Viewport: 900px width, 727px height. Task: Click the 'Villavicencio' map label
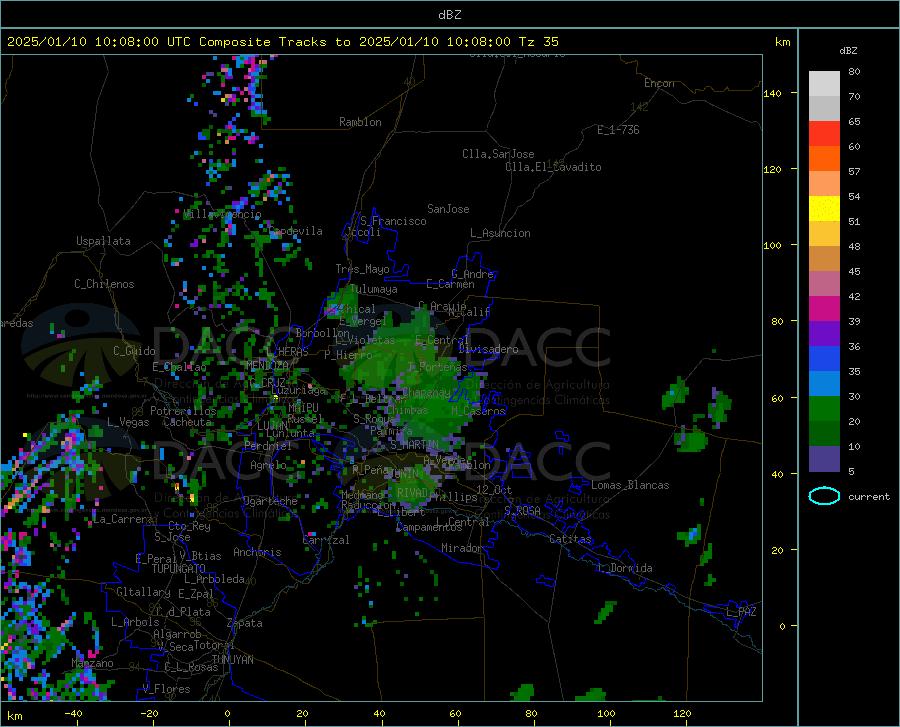[x=222, y=214]
